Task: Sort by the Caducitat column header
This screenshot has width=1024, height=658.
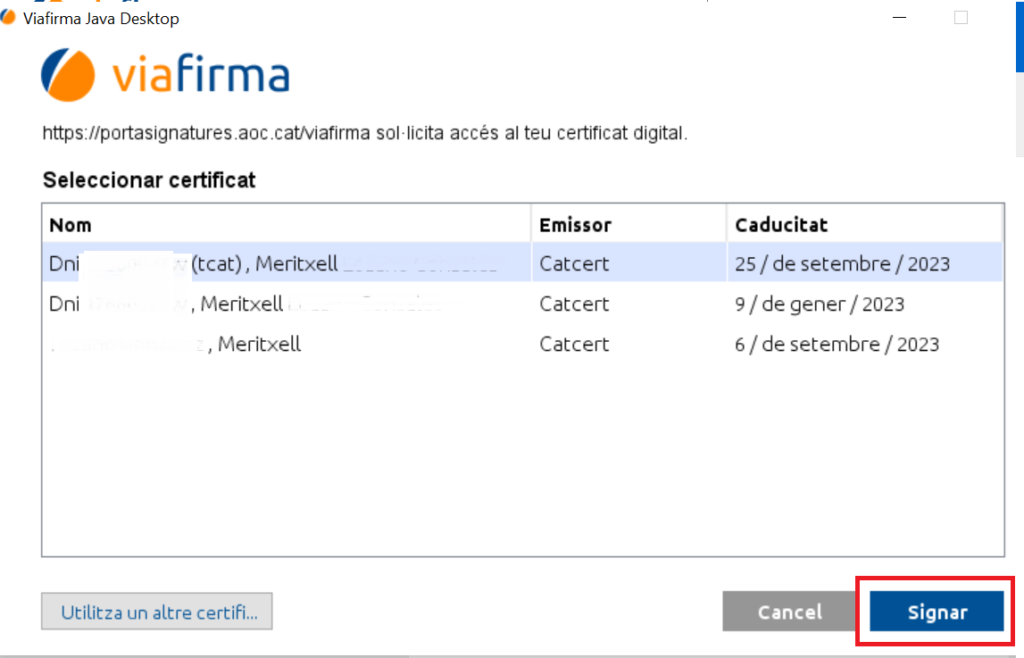Action: click(x=781, y=225)
